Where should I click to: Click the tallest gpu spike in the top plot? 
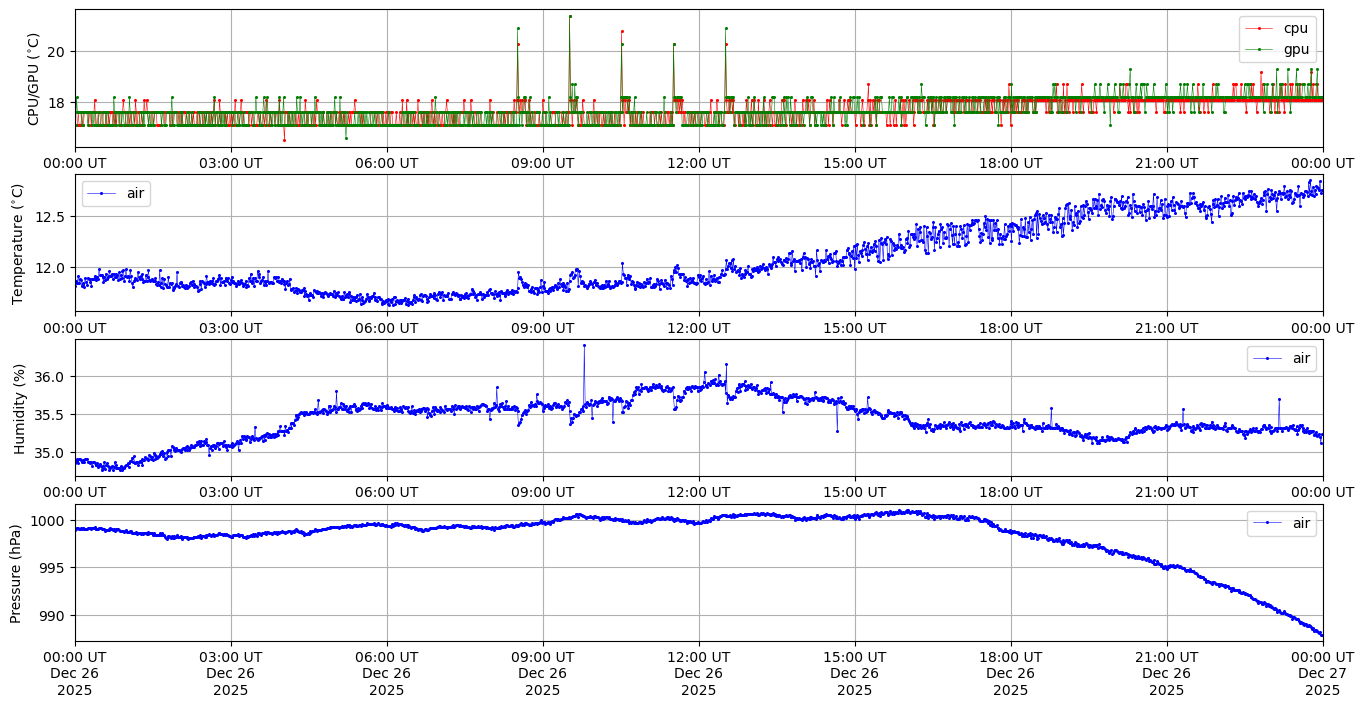click(570, 16)
